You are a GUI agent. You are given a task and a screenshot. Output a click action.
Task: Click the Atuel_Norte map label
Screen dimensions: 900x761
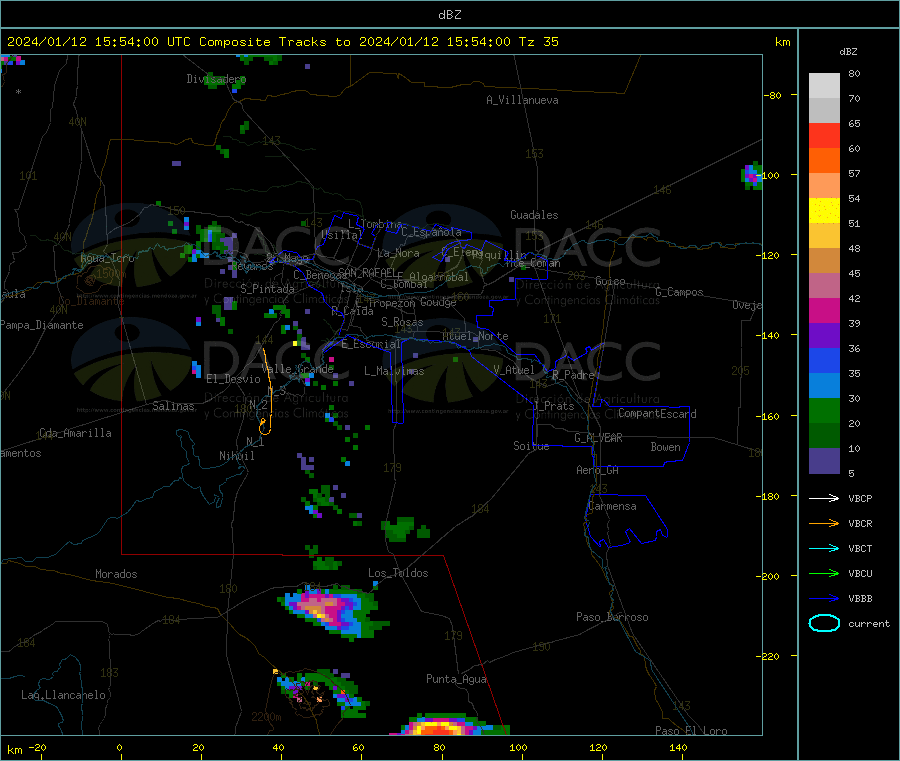[x=475, y=336]
